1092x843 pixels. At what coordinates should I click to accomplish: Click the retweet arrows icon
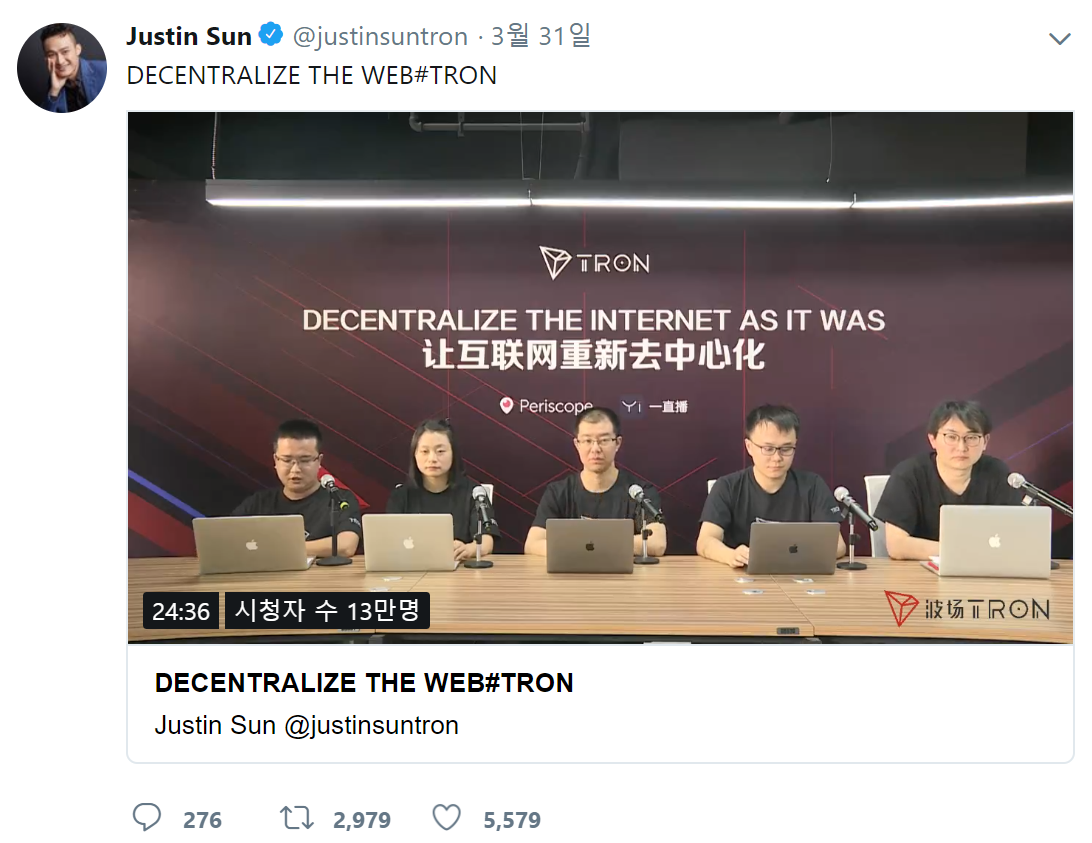(297, 818)
